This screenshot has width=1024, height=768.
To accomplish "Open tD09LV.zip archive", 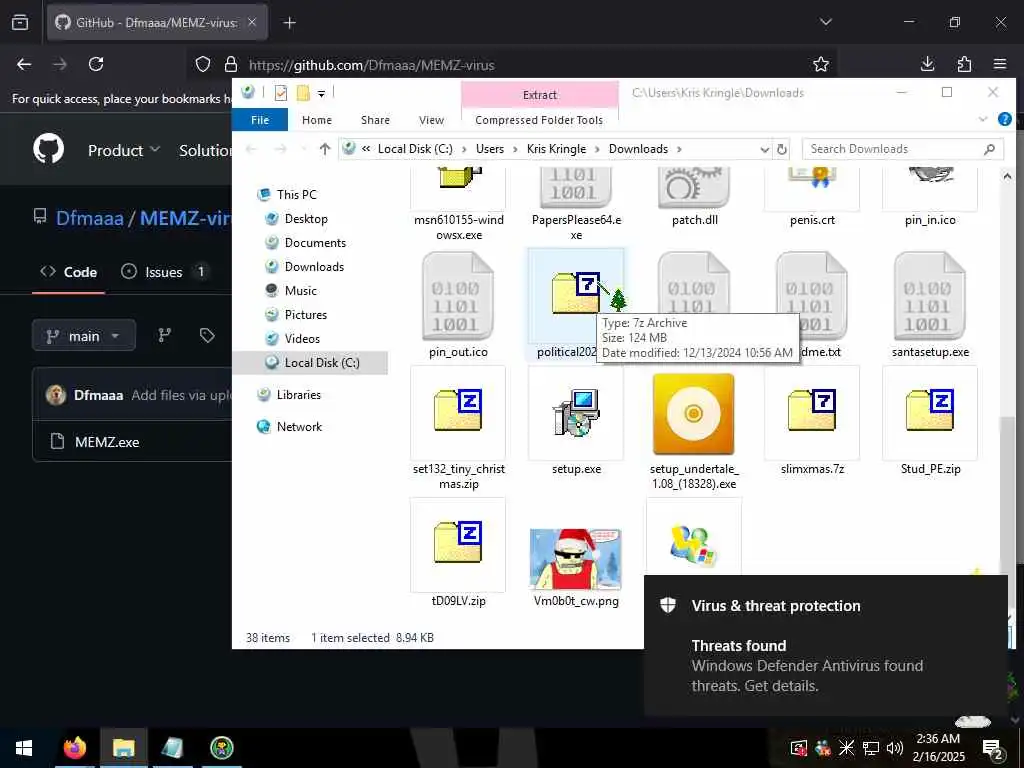I will (458, 553).
